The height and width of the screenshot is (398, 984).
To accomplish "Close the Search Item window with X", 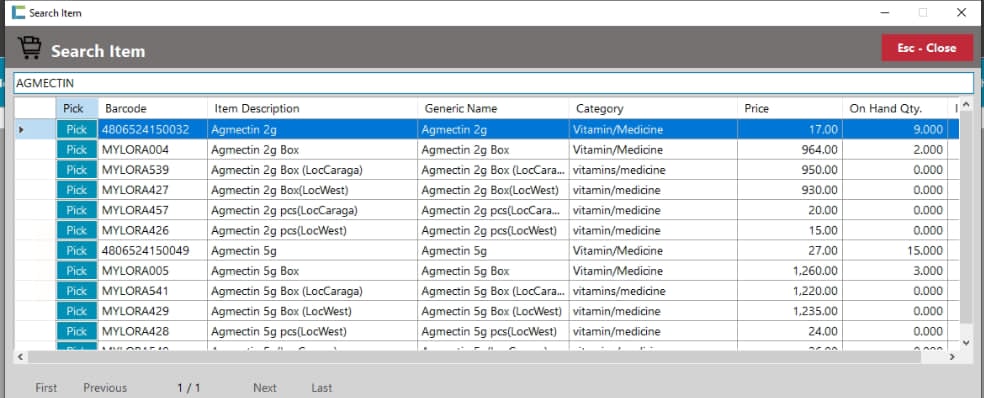I will pos(961,12).
